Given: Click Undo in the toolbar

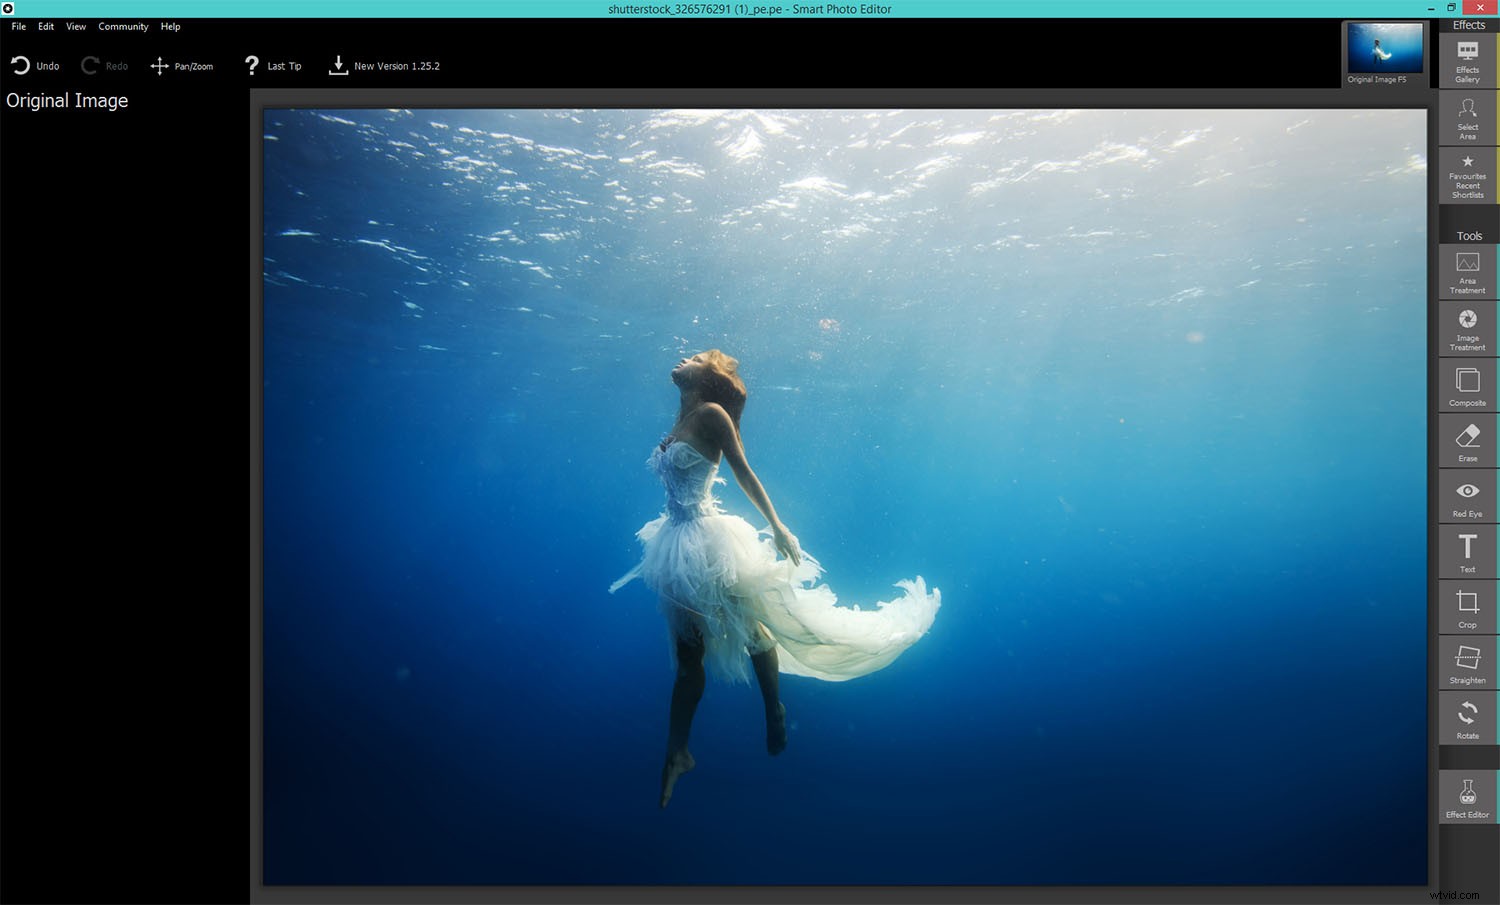Looking at the screenshot, I should coord(35,65).
